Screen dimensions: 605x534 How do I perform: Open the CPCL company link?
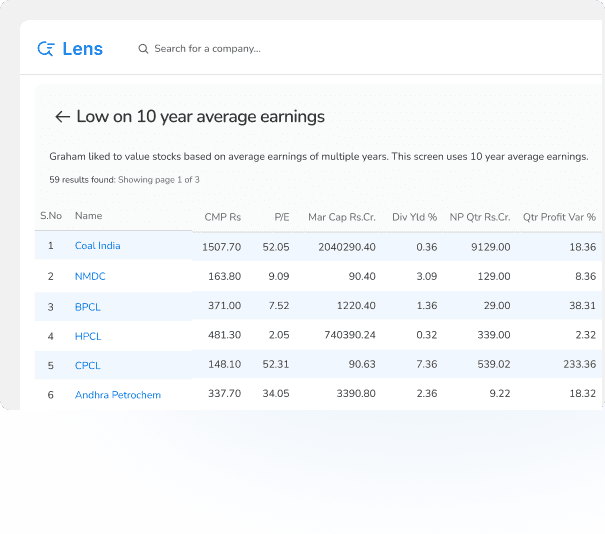pos(88,366)
